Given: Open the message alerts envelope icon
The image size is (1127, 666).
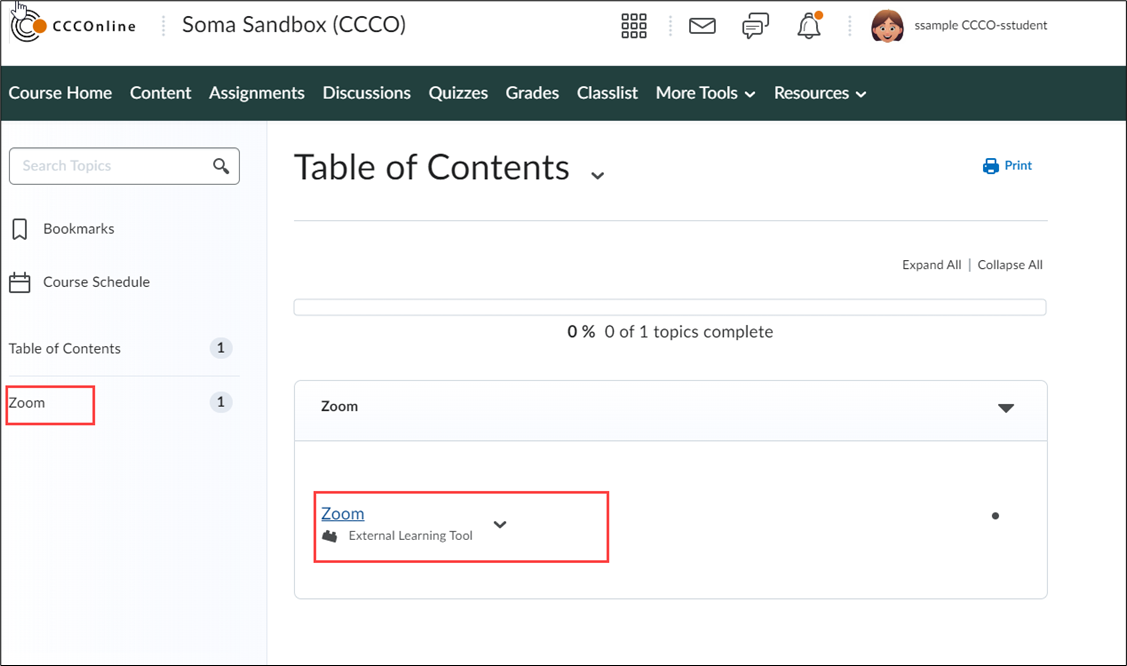Looking at the screenshot, I should coord(702,26).
